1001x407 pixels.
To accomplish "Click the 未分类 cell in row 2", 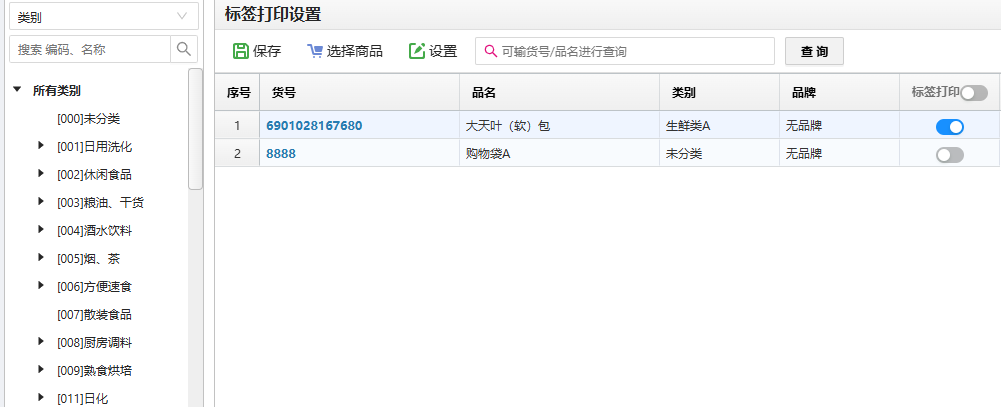I will (x=719, y=154).
